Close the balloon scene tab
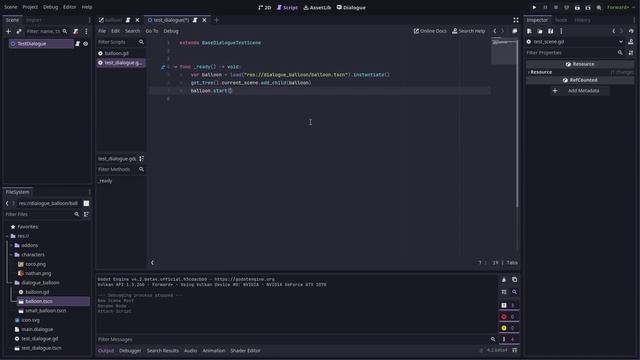 pos(137,20)
